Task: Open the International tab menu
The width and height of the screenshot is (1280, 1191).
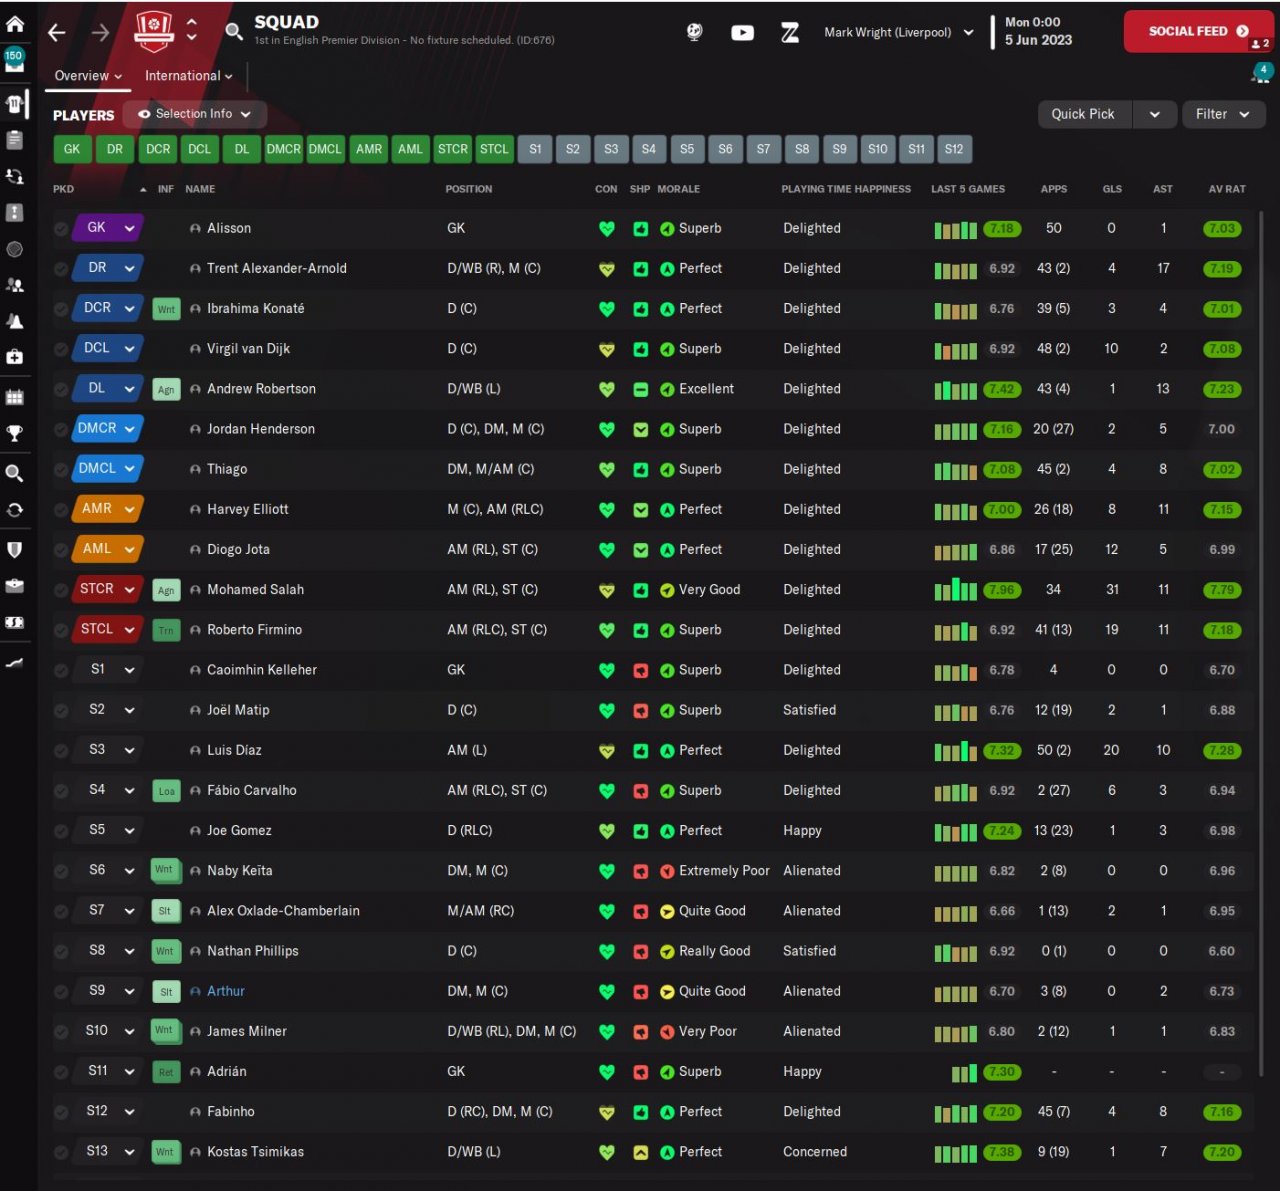Action: click(188, 76)
